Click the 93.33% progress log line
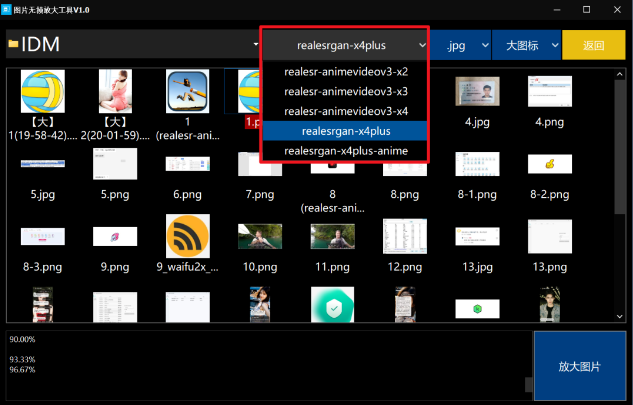This screenshot has height=405, width=633. click(23, 359)
